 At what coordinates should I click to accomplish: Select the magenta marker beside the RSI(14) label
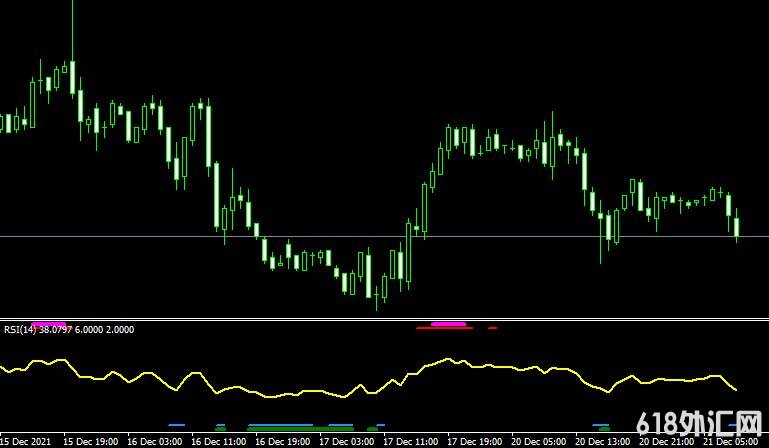[x=48, y=324]
